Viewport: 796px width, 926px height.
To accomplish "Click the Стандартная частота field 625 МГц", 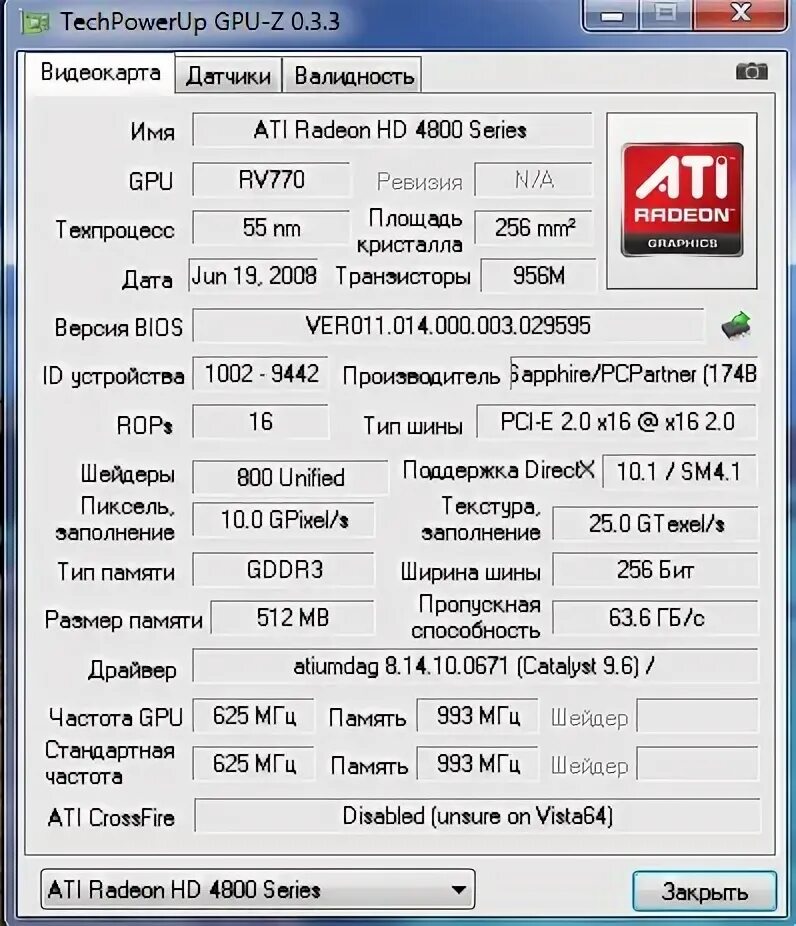I will point(254,764).
